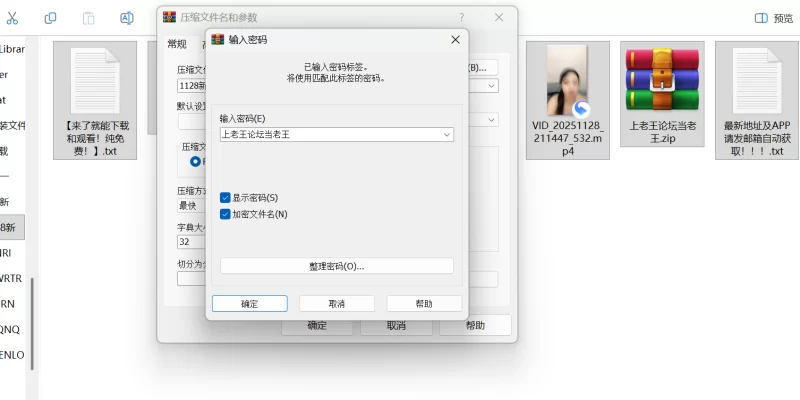Toggle the 加密文件名 checkbox

[x=225, y=214]
